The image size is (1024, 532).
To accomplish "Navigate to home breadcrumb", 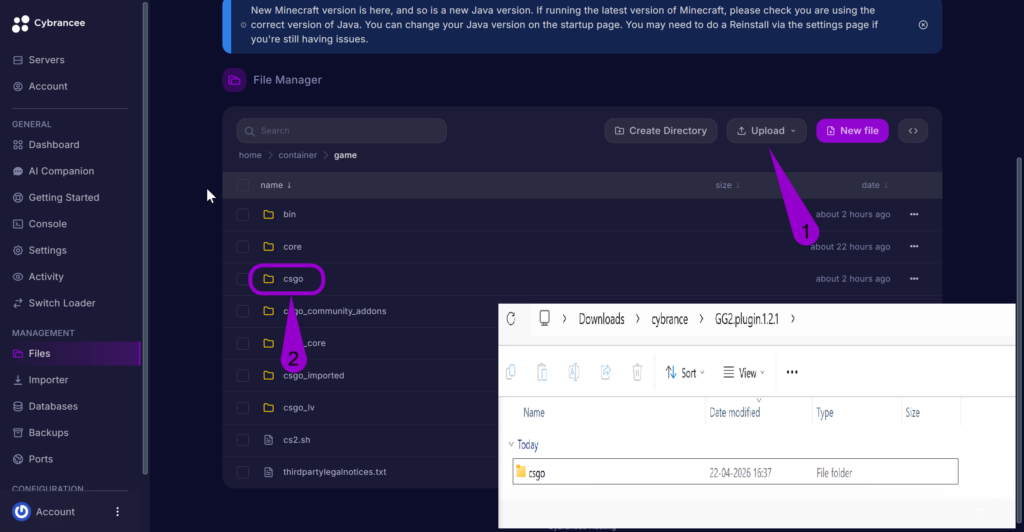I will tap(250, 155).
